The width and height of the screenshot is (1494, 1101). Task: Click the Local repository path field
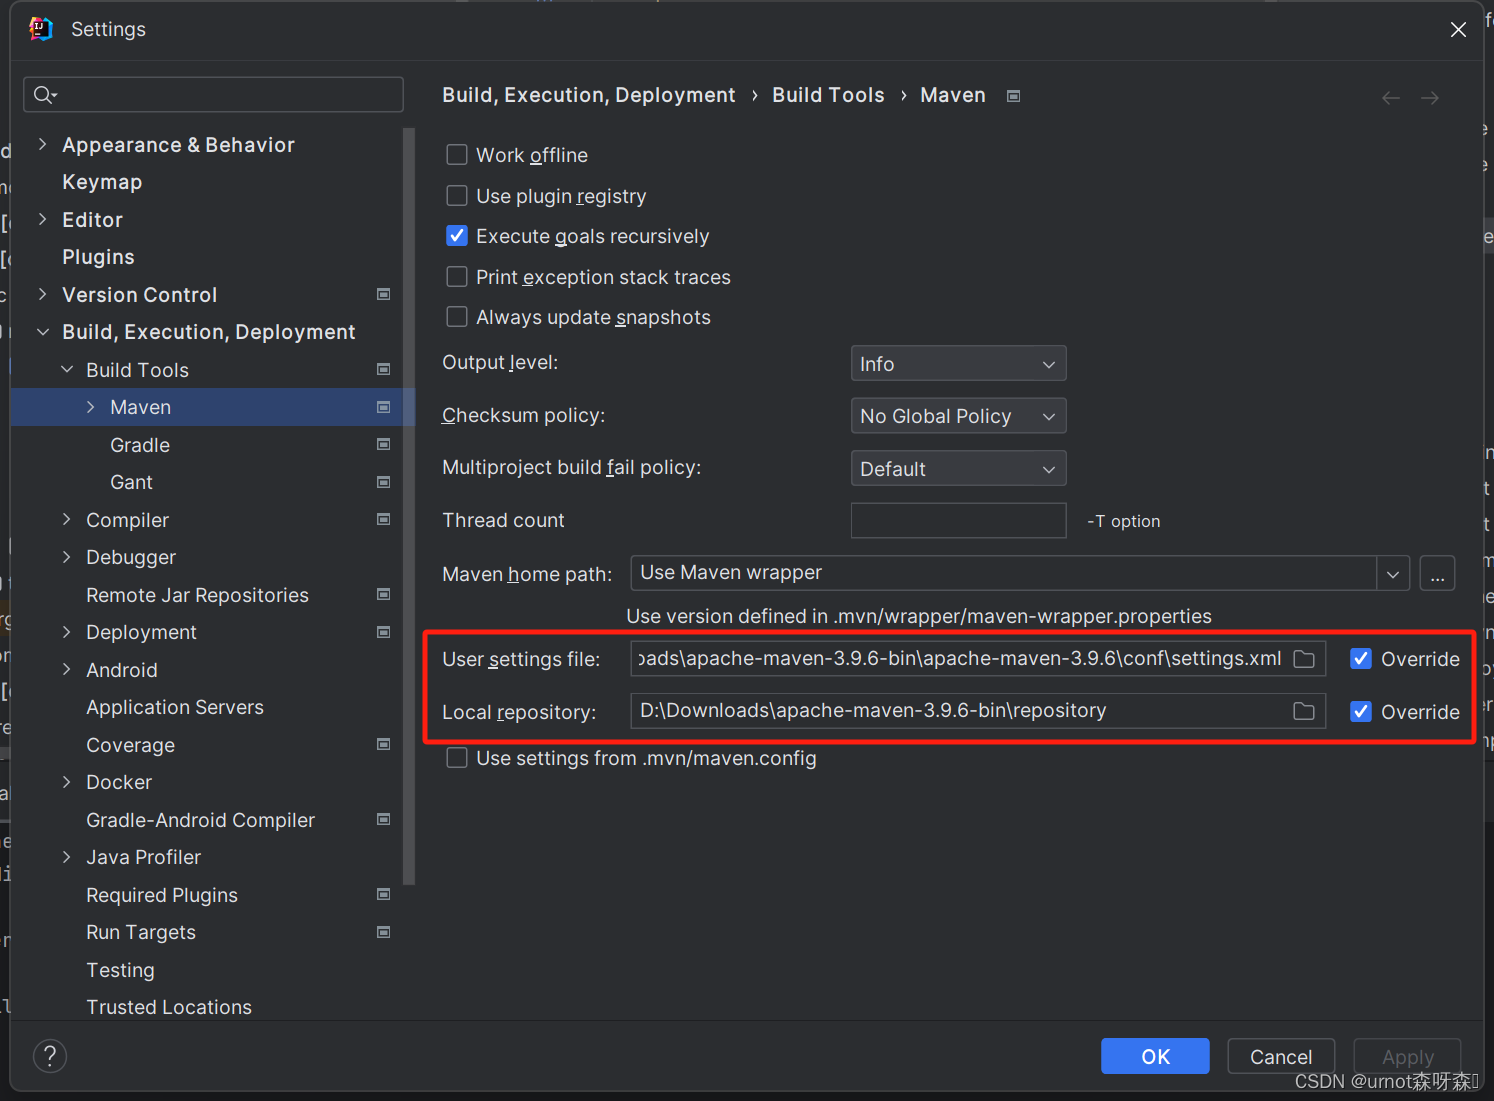[x=978, y=711]
